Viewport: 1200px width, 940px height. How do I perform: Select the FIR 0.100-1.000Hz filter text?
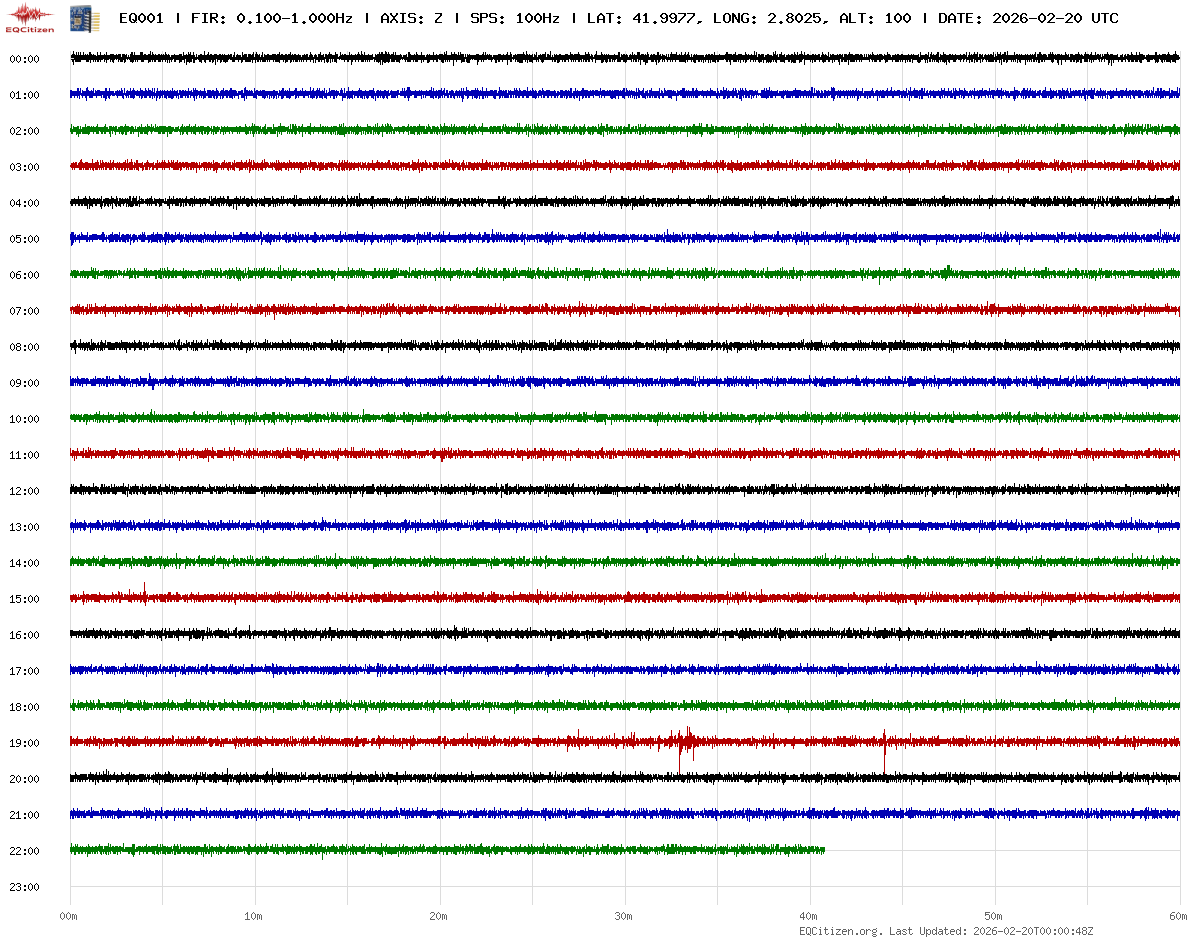(x=271, y=18)
